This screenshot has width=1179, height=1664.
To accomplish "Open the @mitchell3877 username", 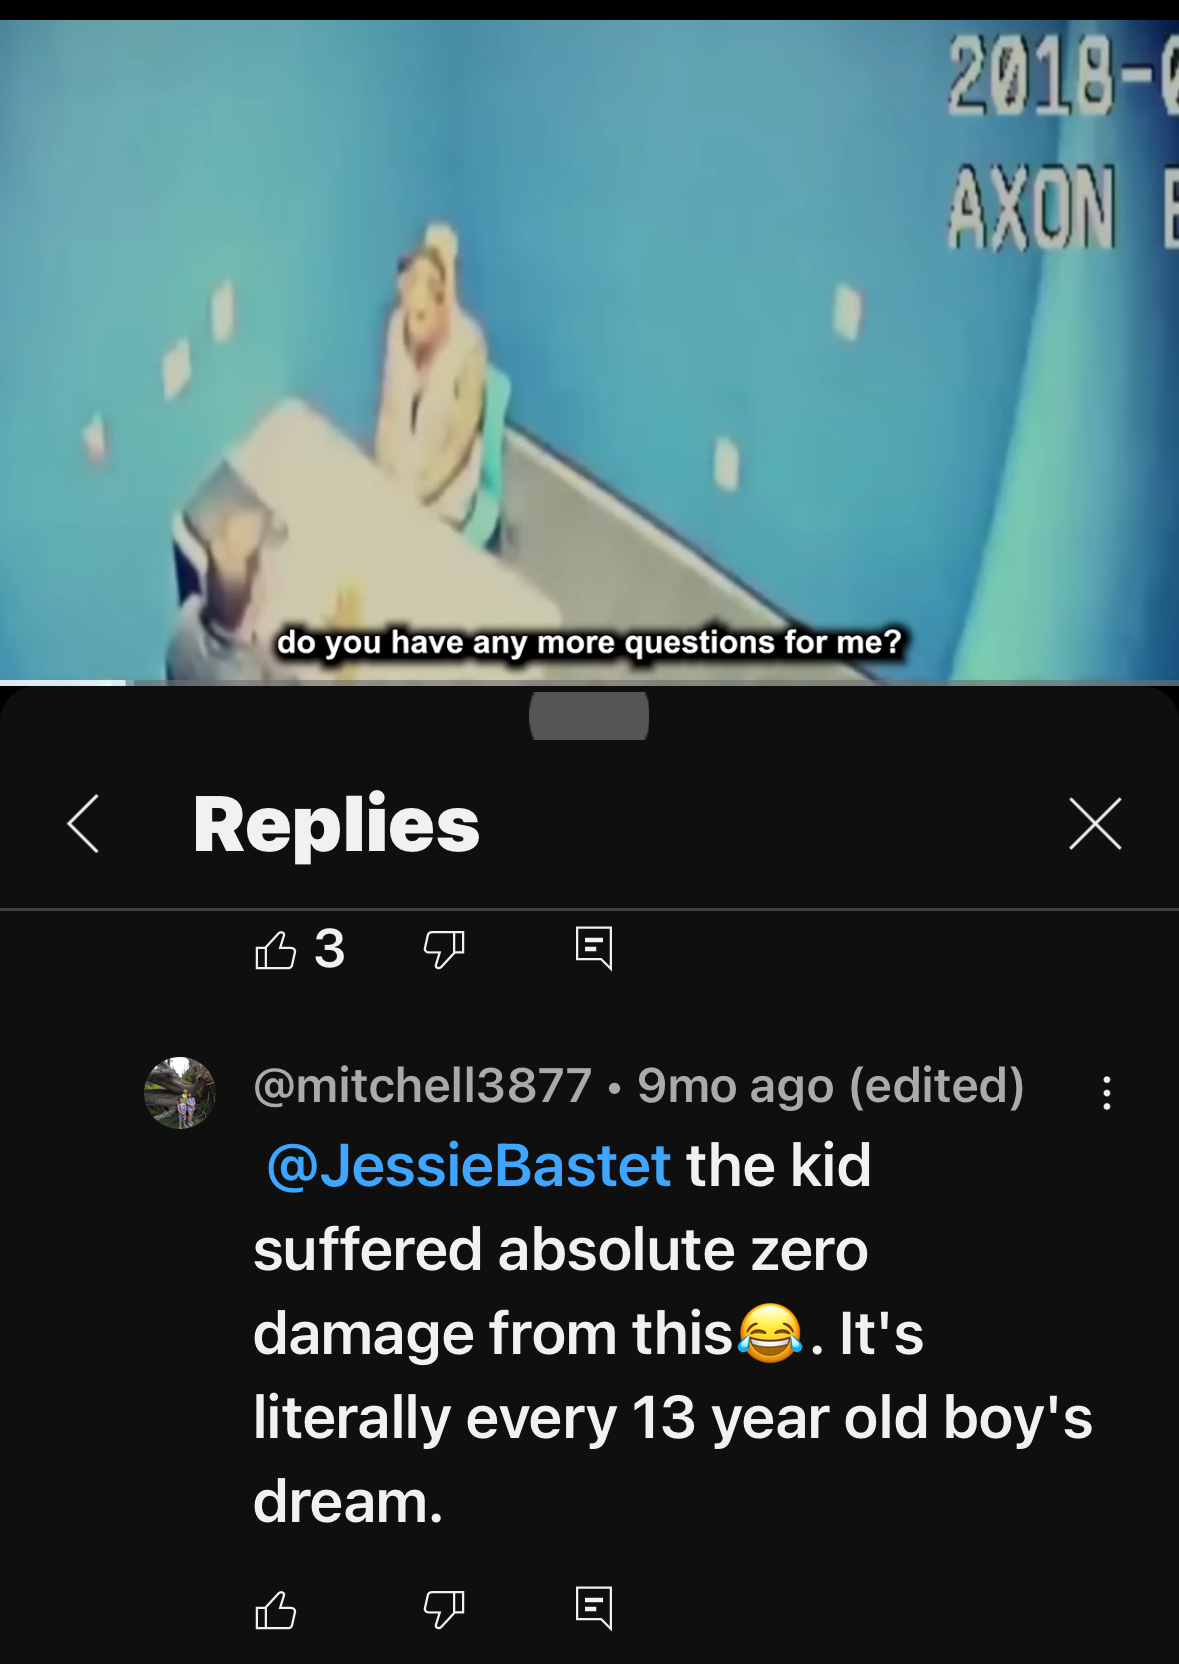I will [422, 1085].
